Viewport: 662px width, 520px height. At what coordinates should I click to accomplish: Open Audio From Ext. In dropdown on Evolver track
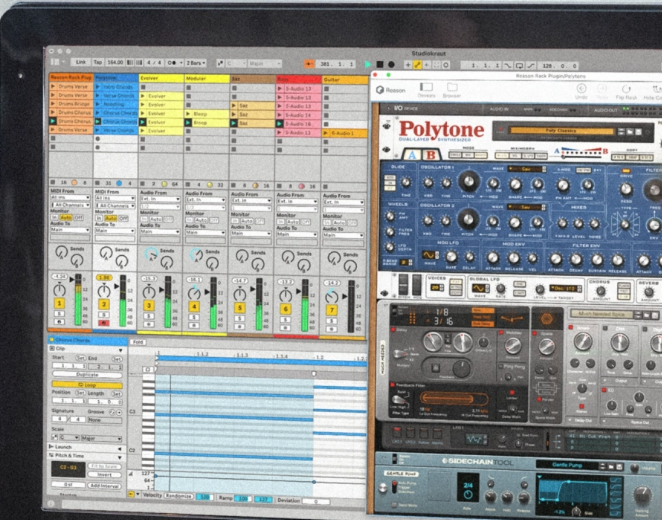pos(160,199)
